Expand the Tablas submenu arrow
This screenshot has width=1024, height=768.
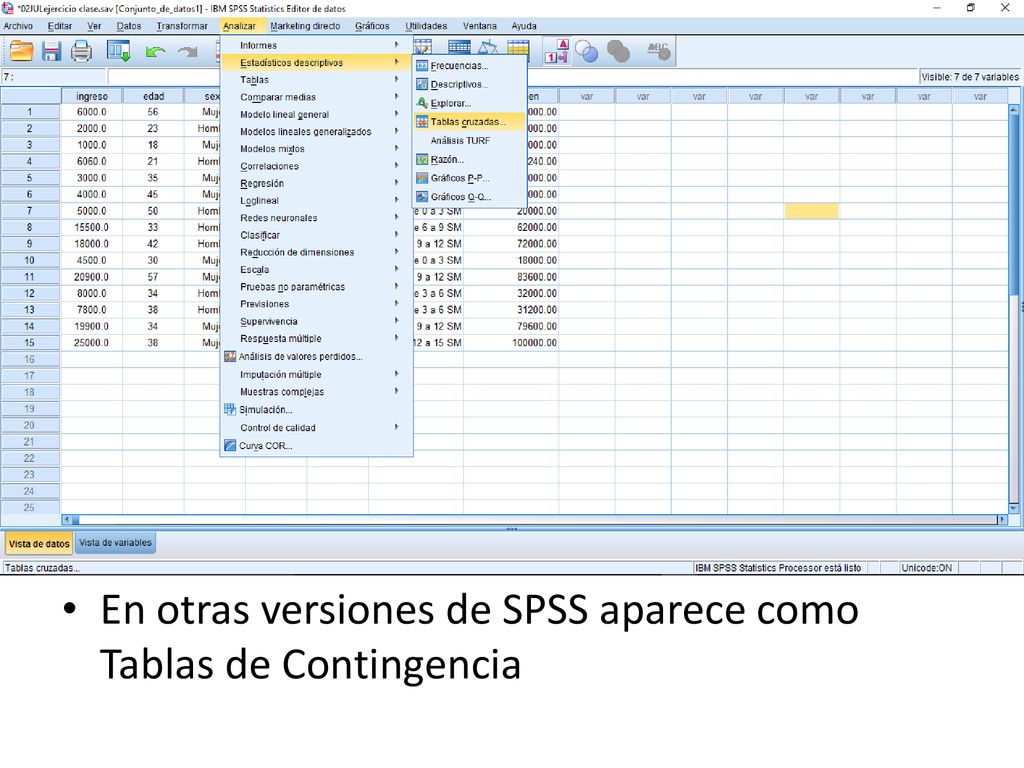[396, 80]
